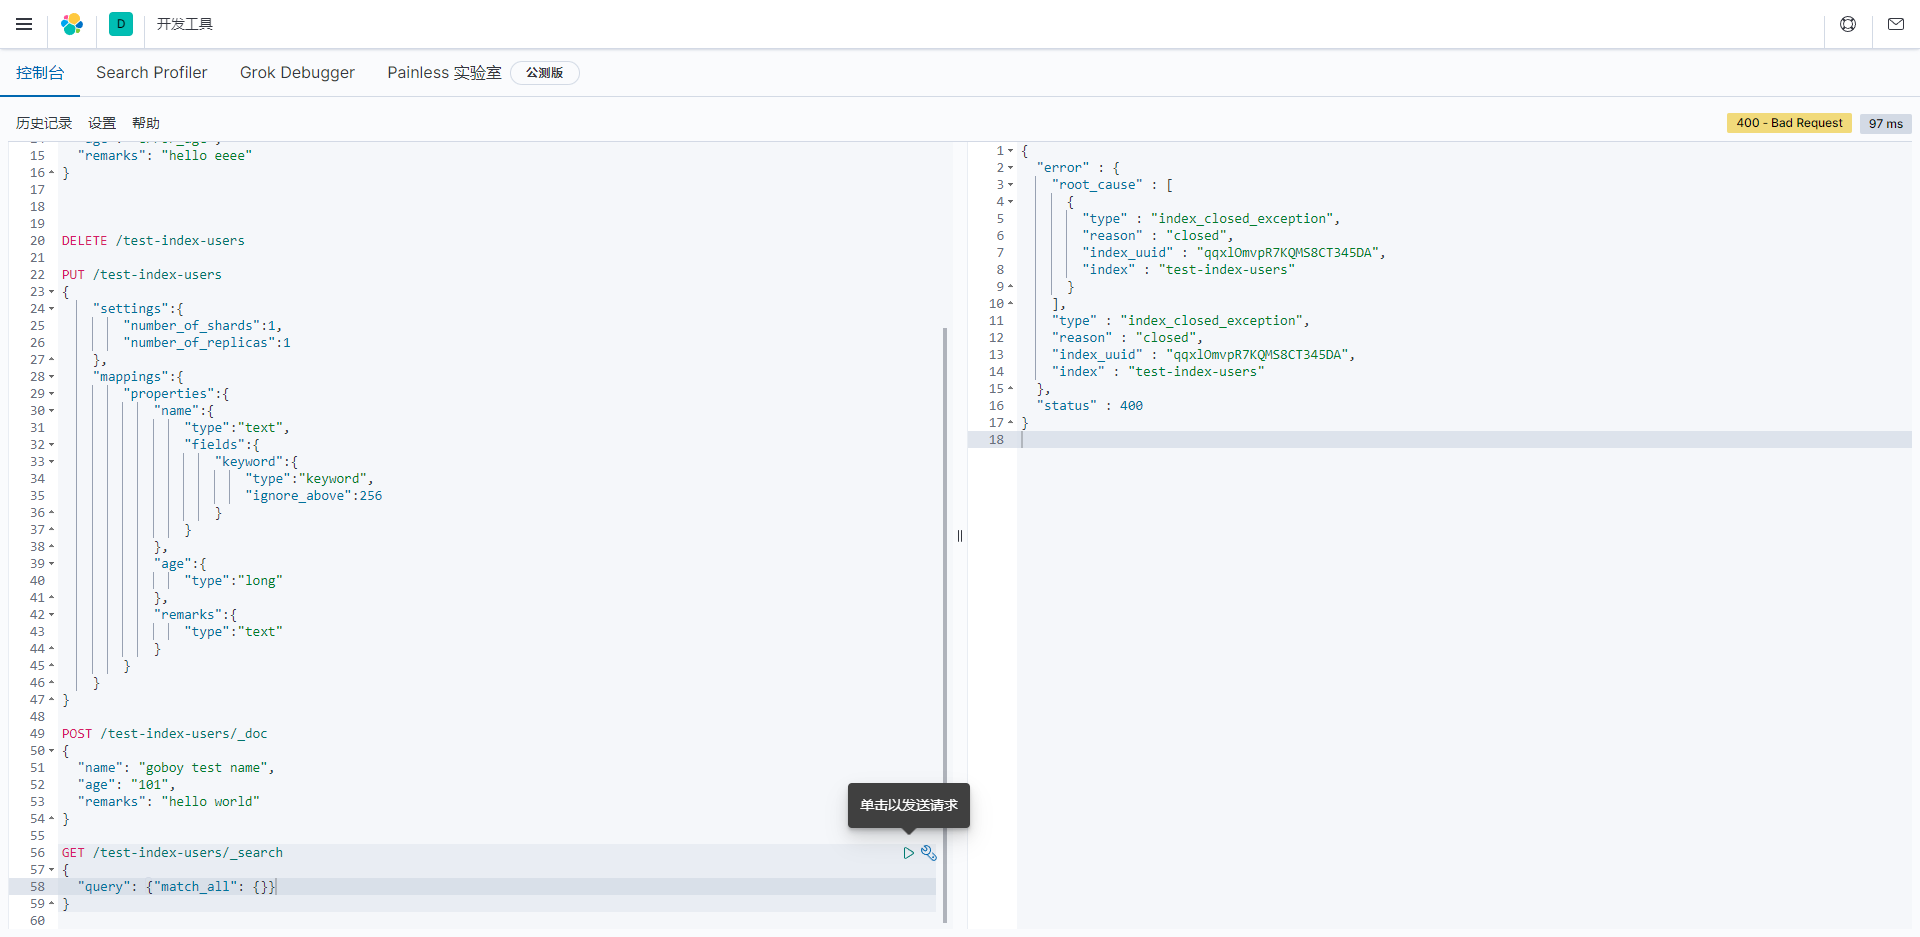
Task: Open the Painless 实验室 tab
Action: (444, 73)
